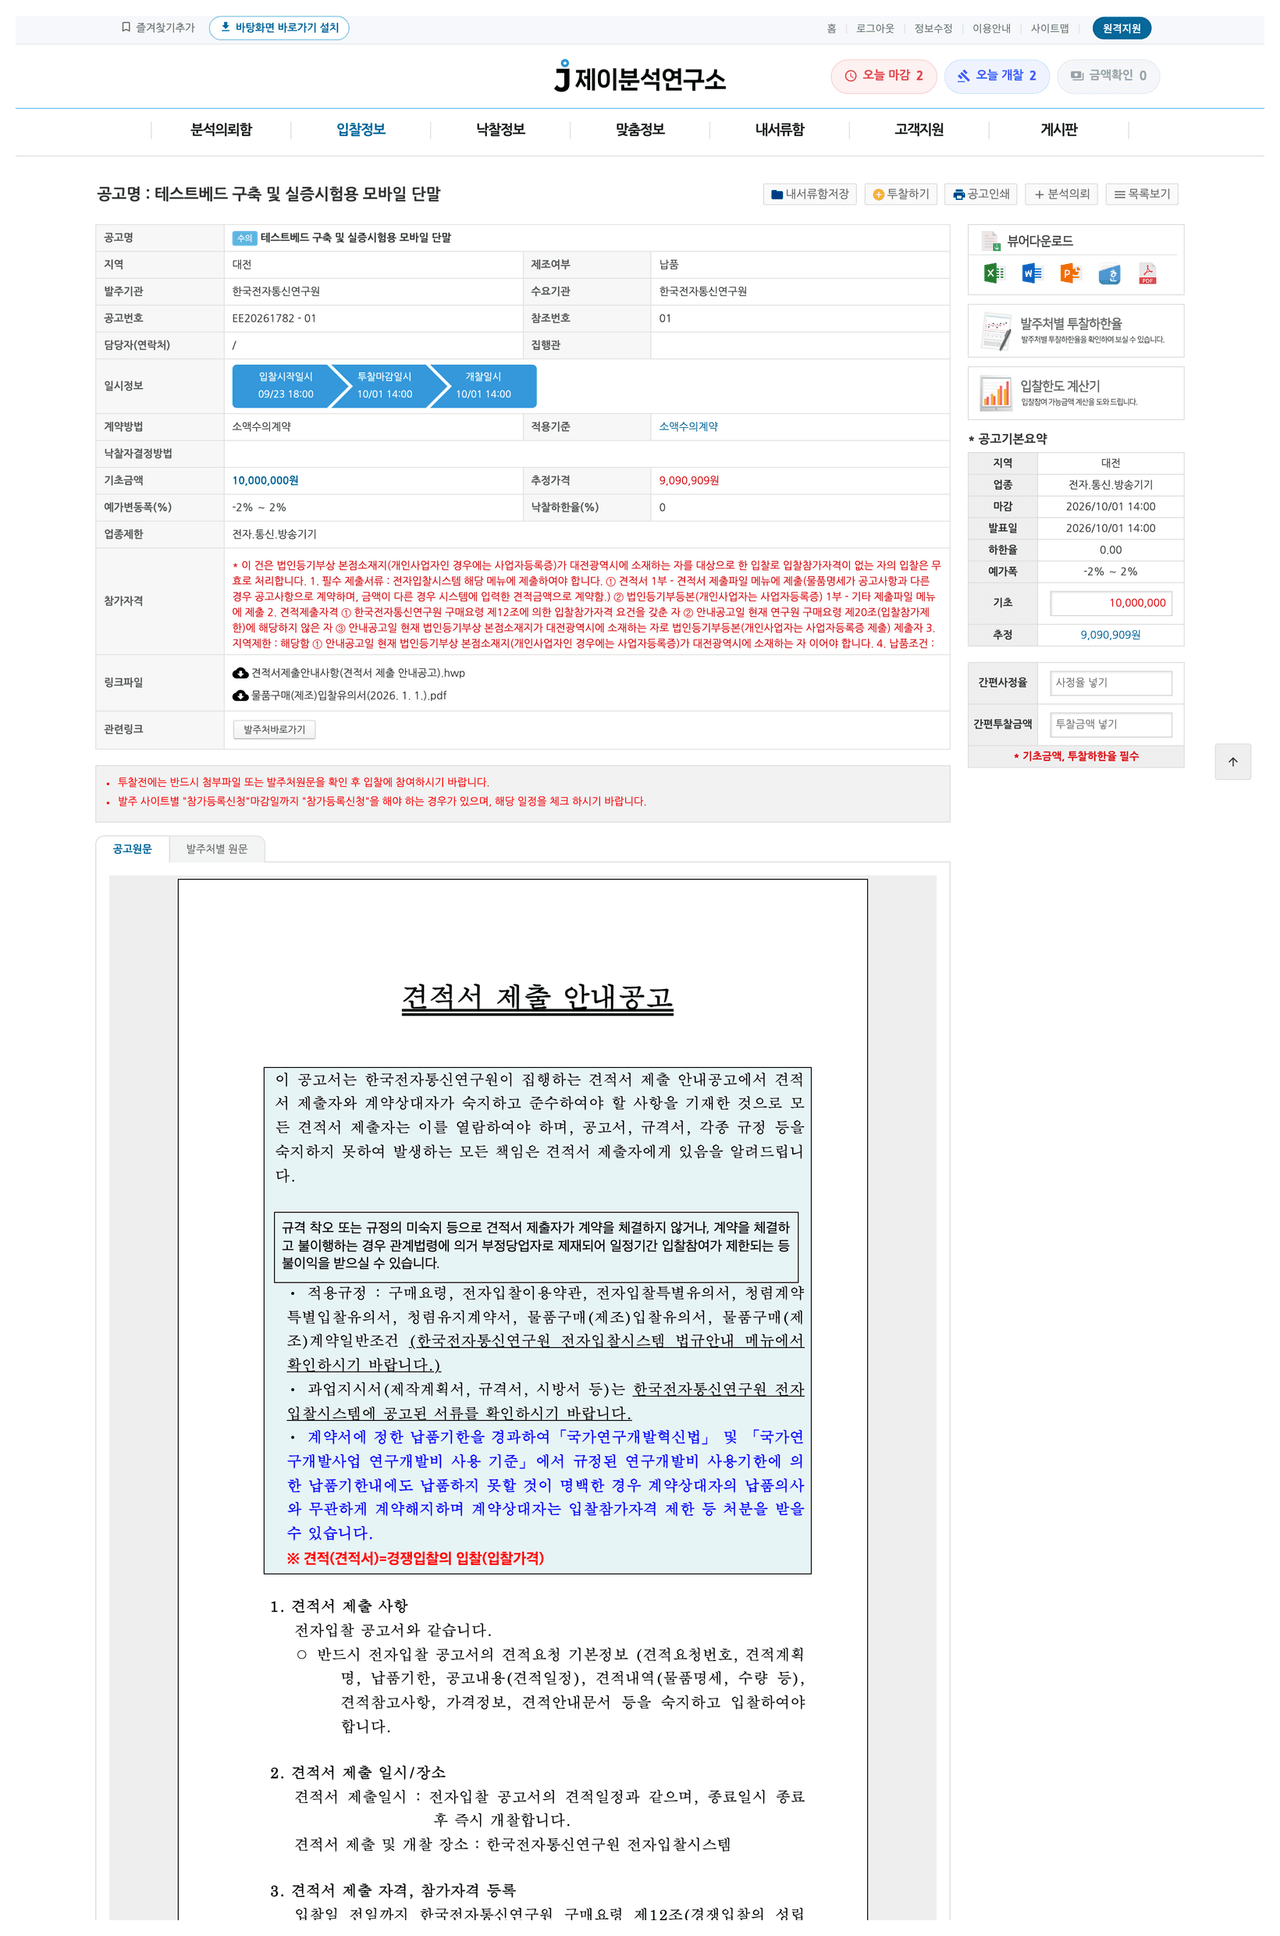Click 투찰하기 button

pyautogui.click(x=901, y=194)
